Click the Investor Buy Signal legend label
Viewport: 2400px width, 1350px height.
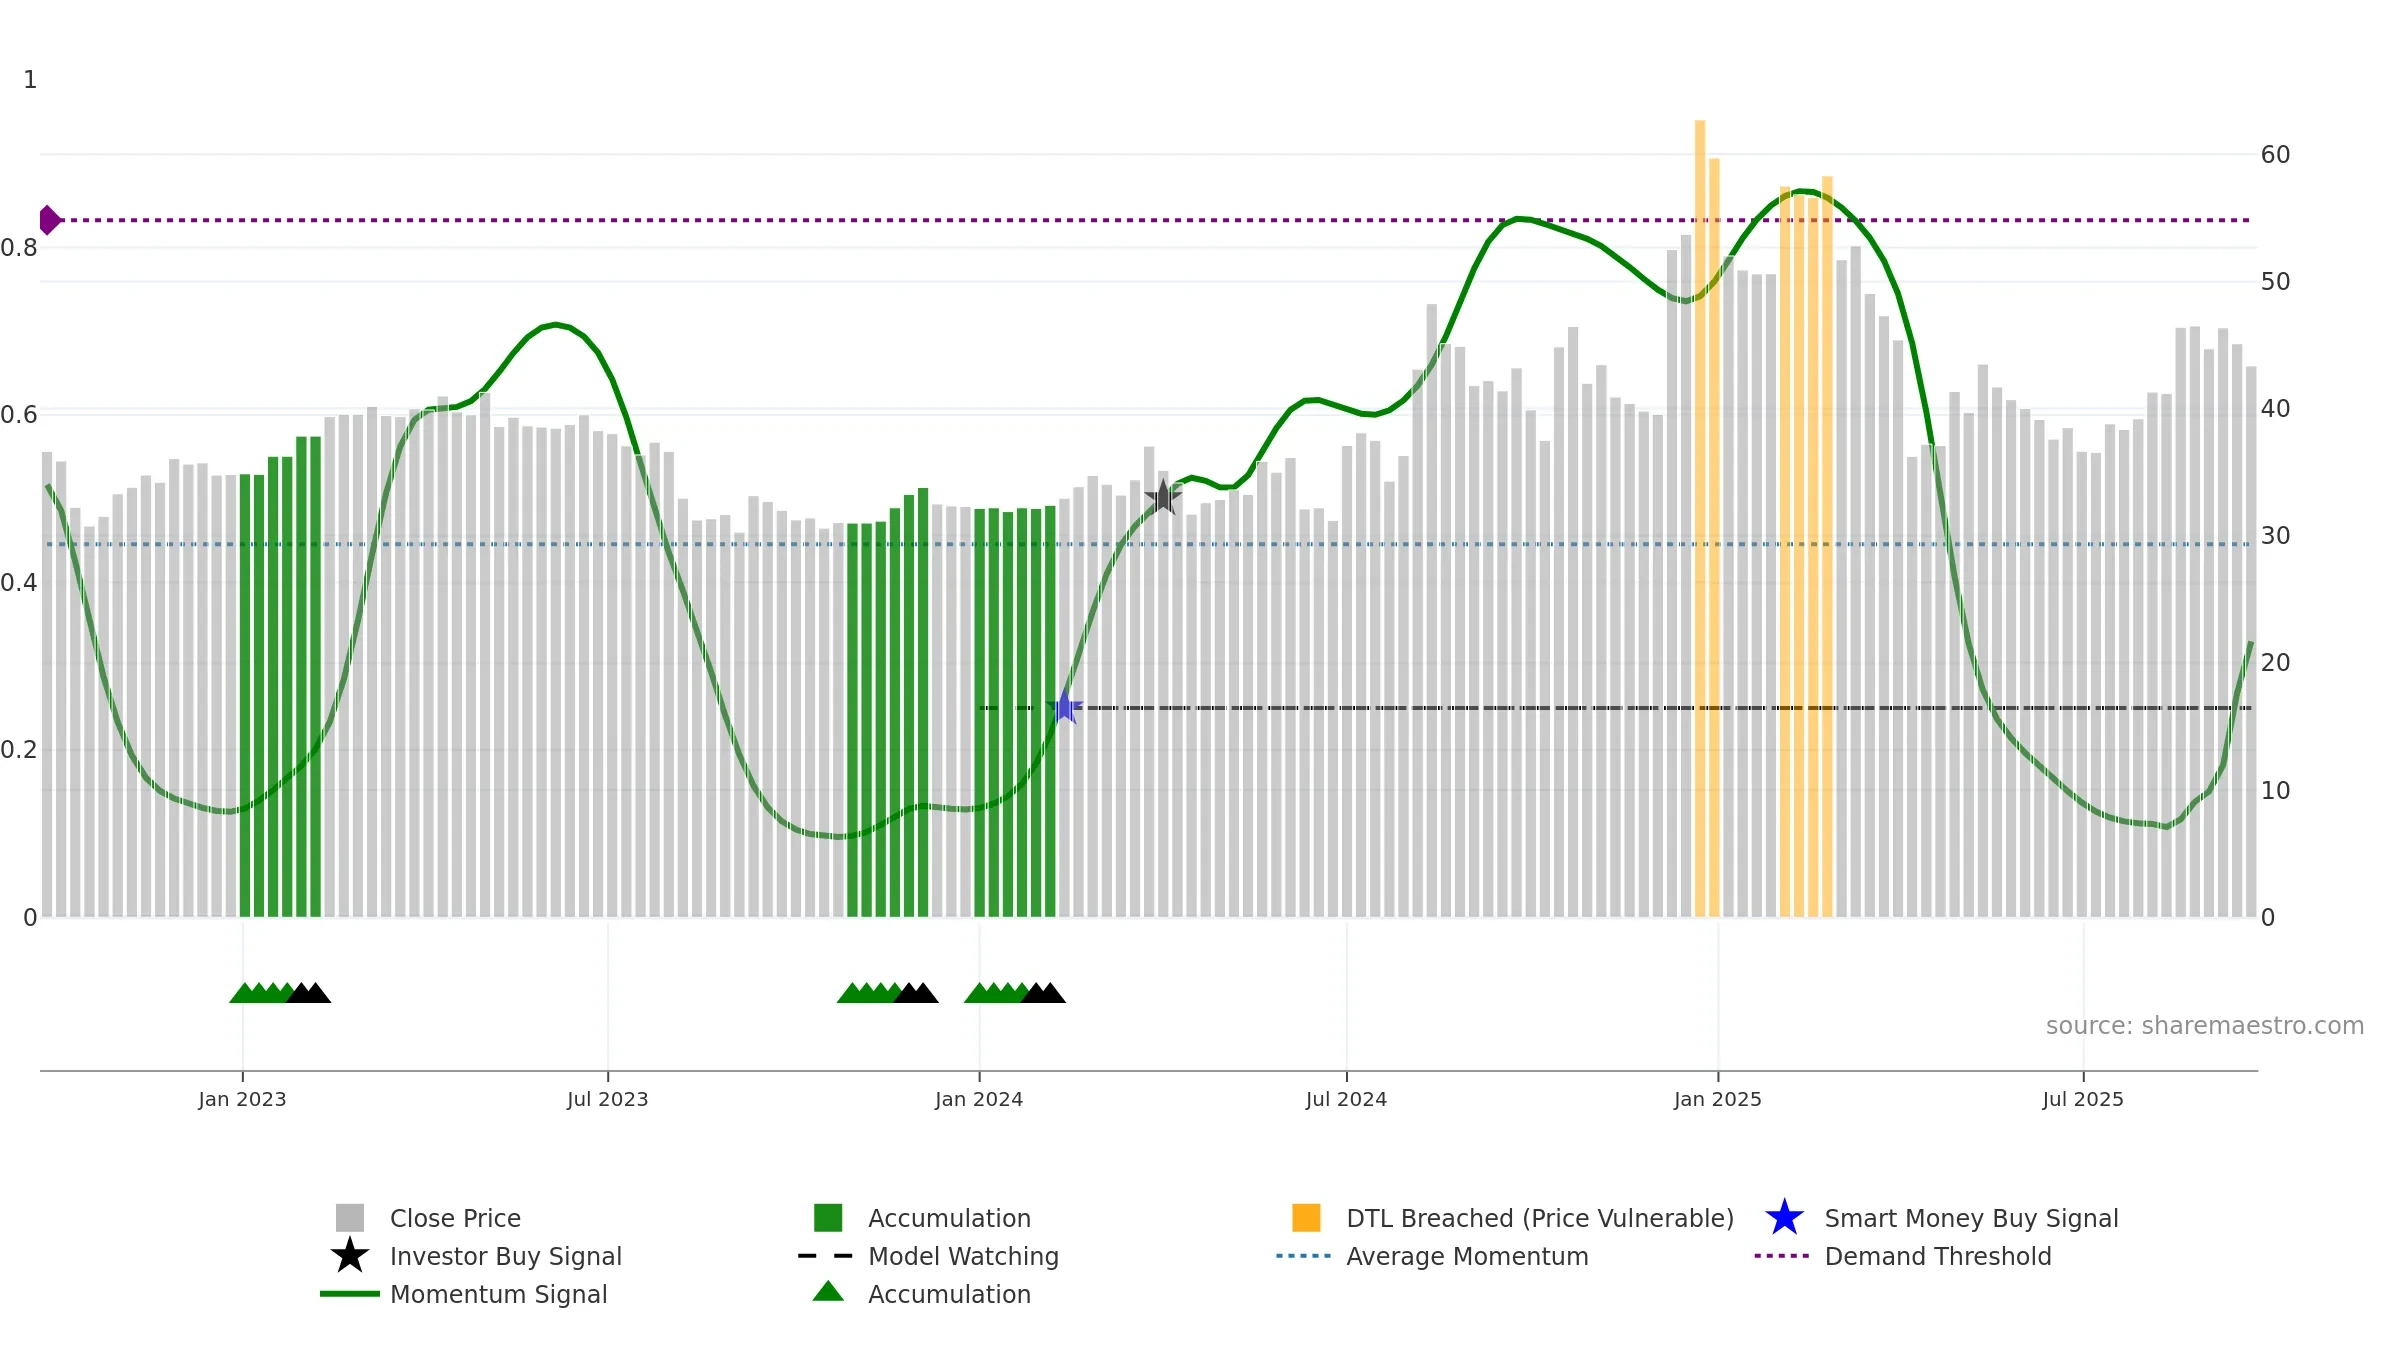tap(506, 1256)
